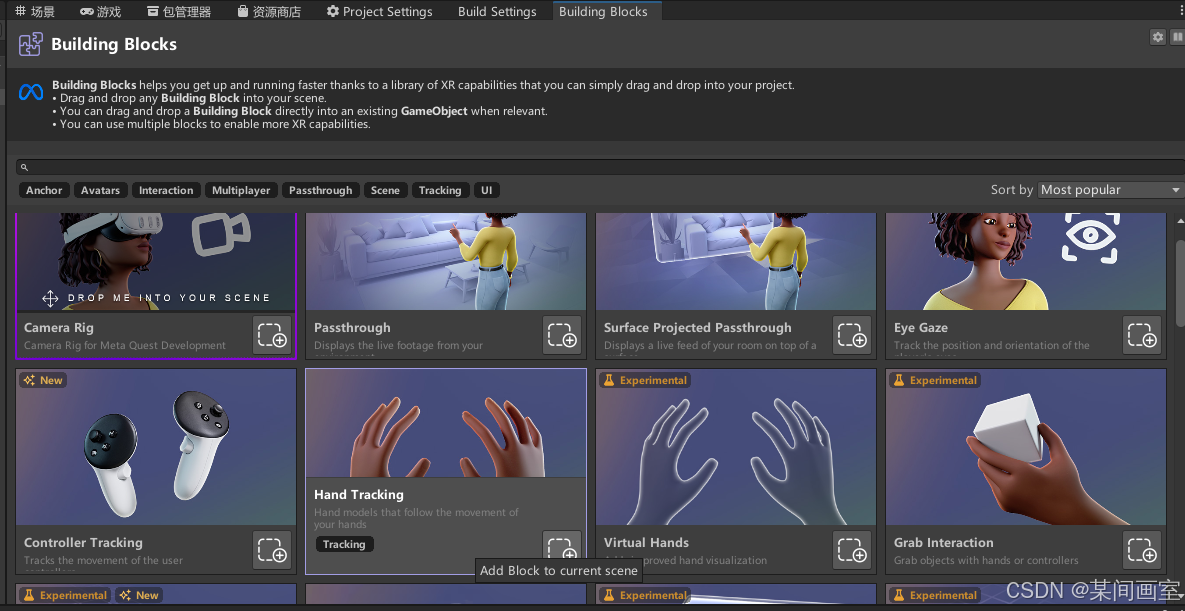Open Building Blocks settings gear

pos(1158,36)
